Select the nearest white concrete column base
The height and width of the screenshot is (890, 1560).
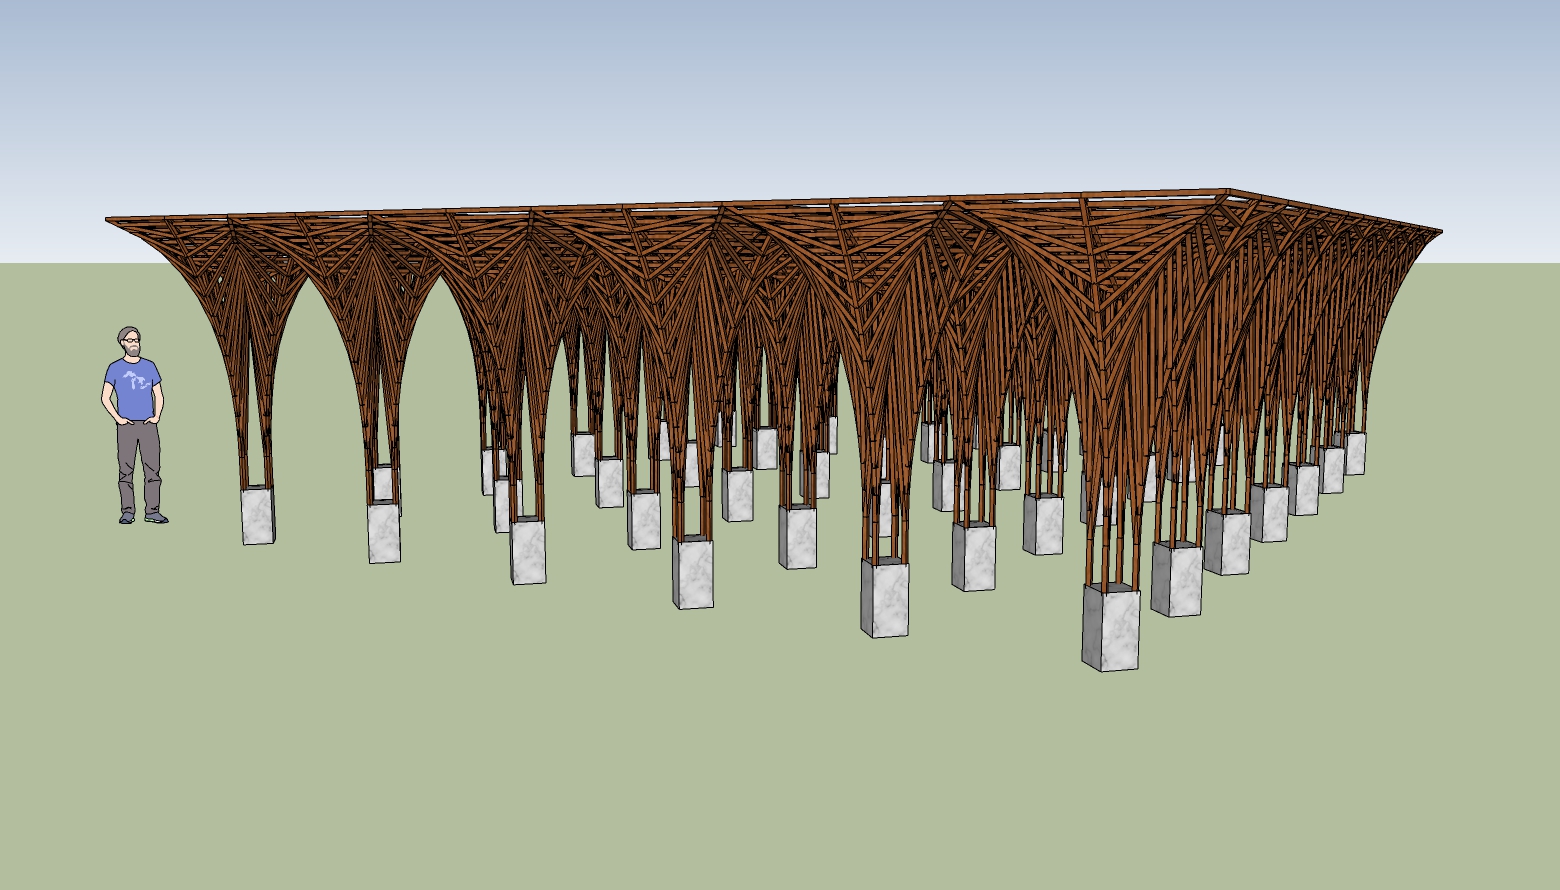1110,627
